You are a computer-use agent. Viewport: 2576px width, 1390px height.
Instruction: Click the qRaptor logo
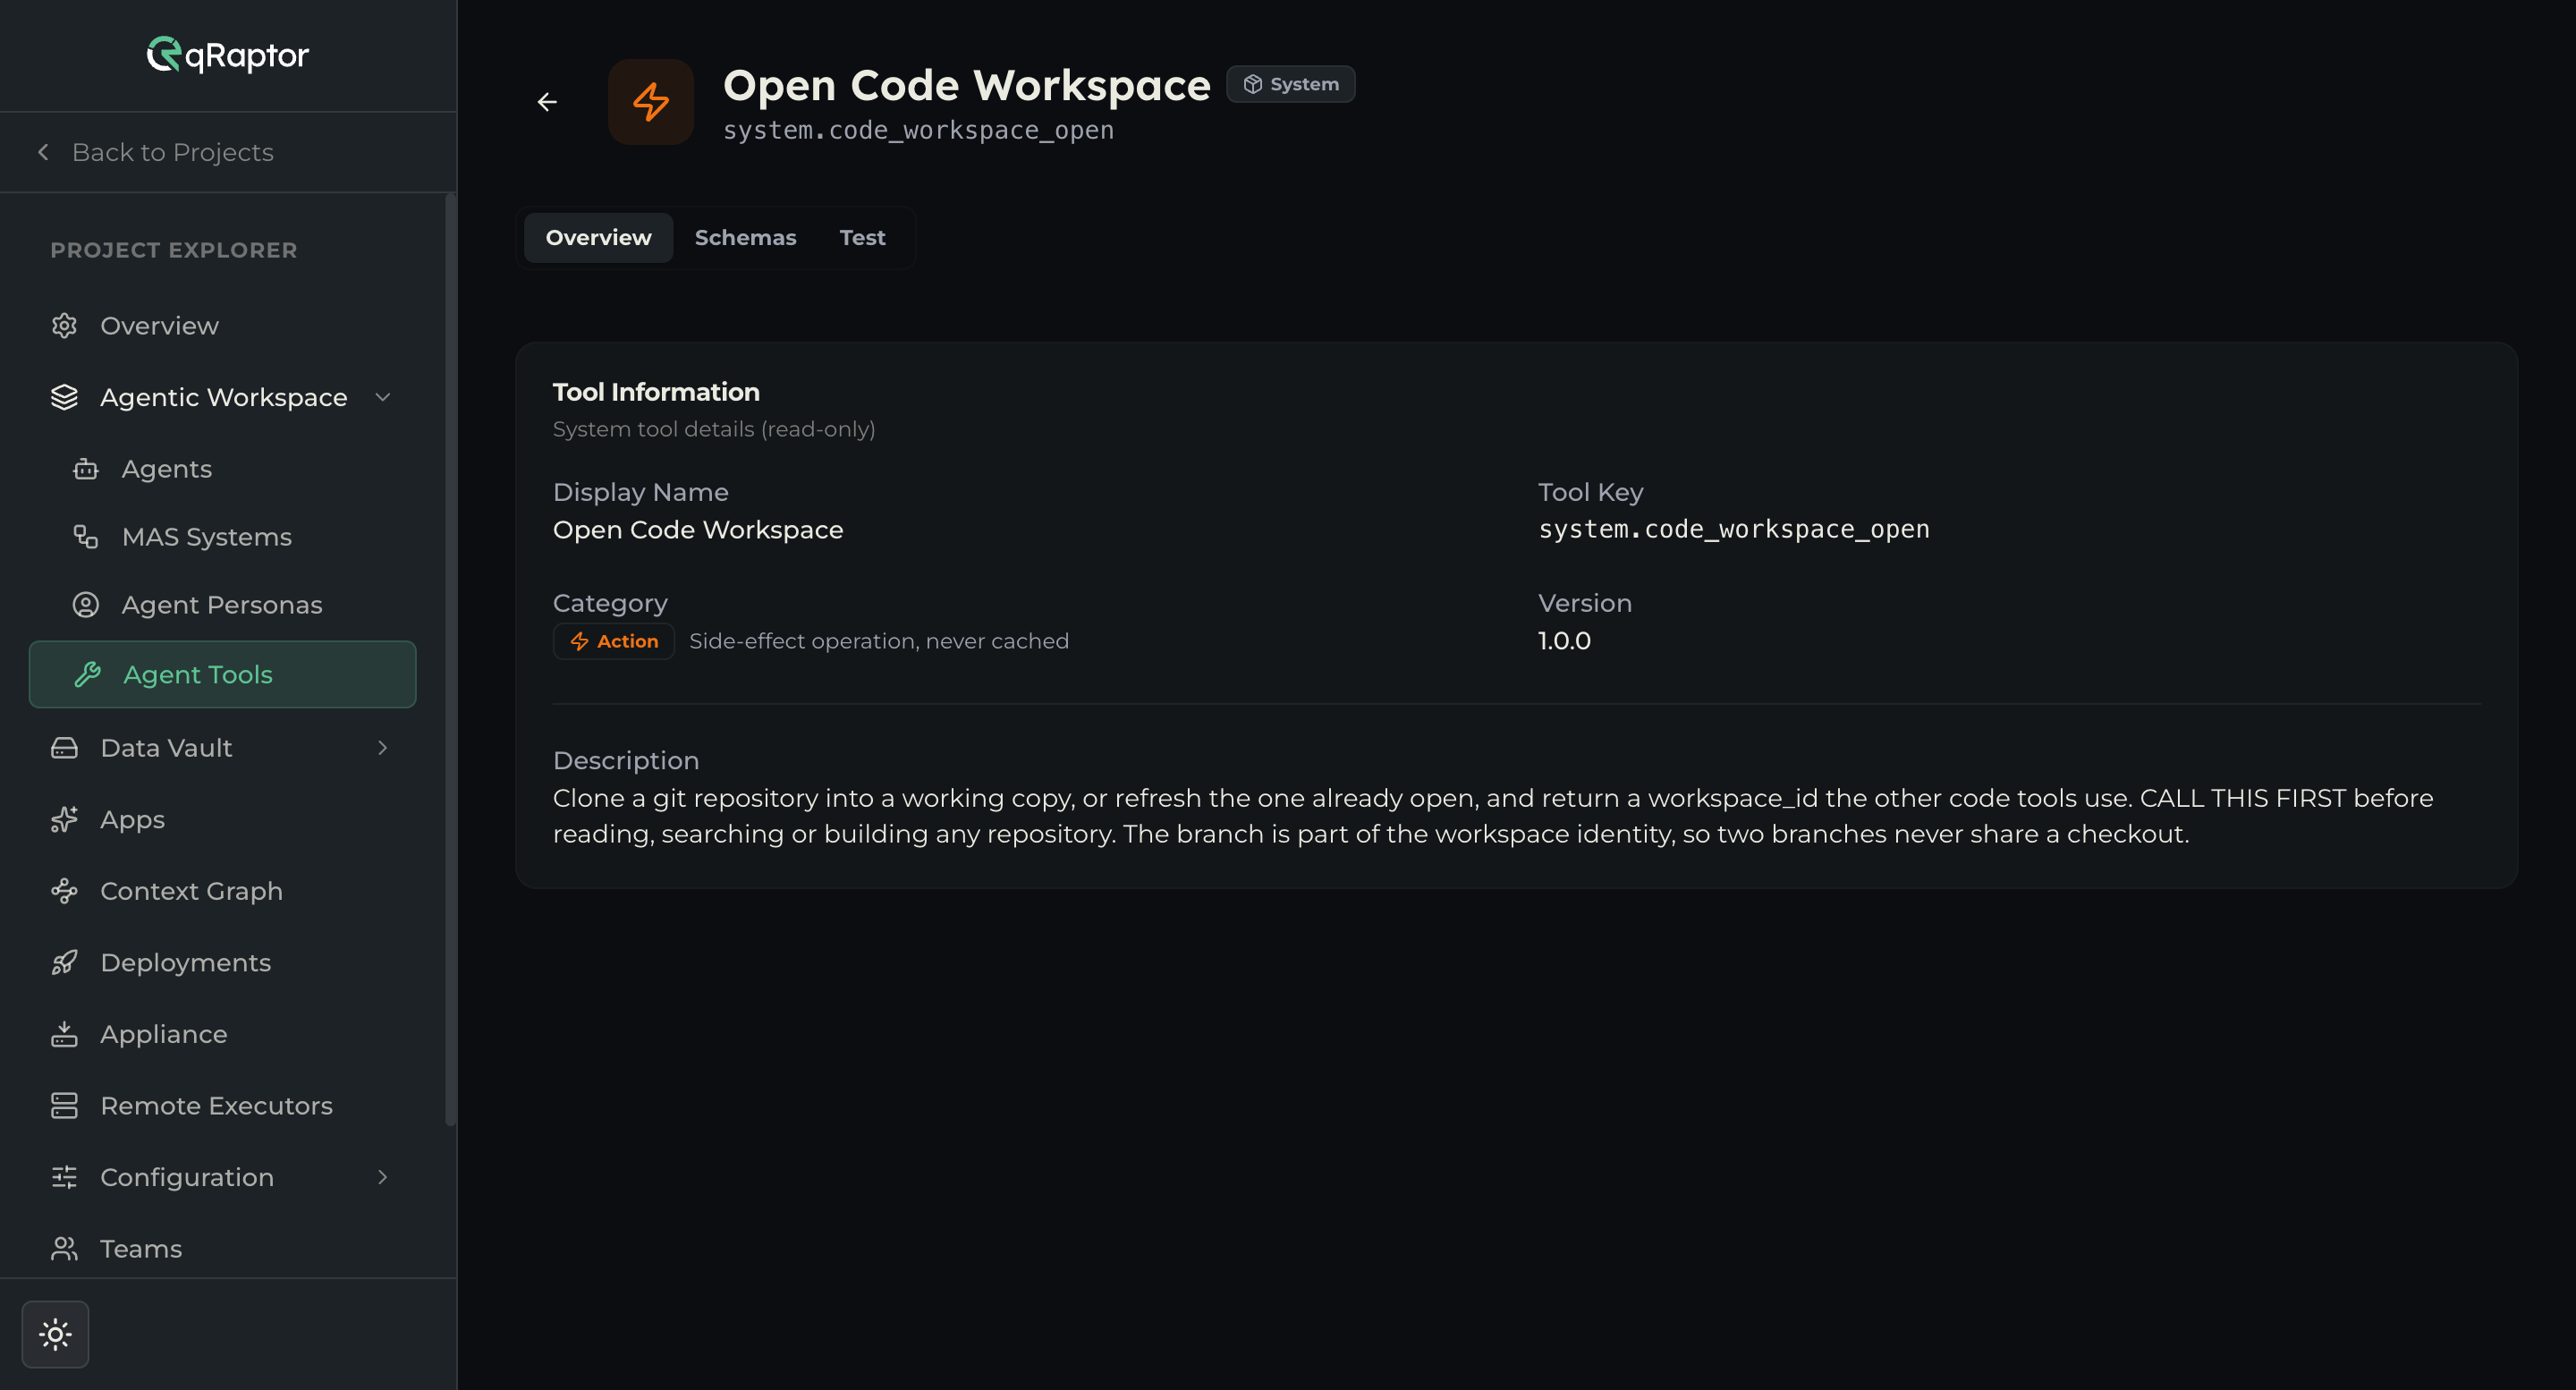point(228,55)
